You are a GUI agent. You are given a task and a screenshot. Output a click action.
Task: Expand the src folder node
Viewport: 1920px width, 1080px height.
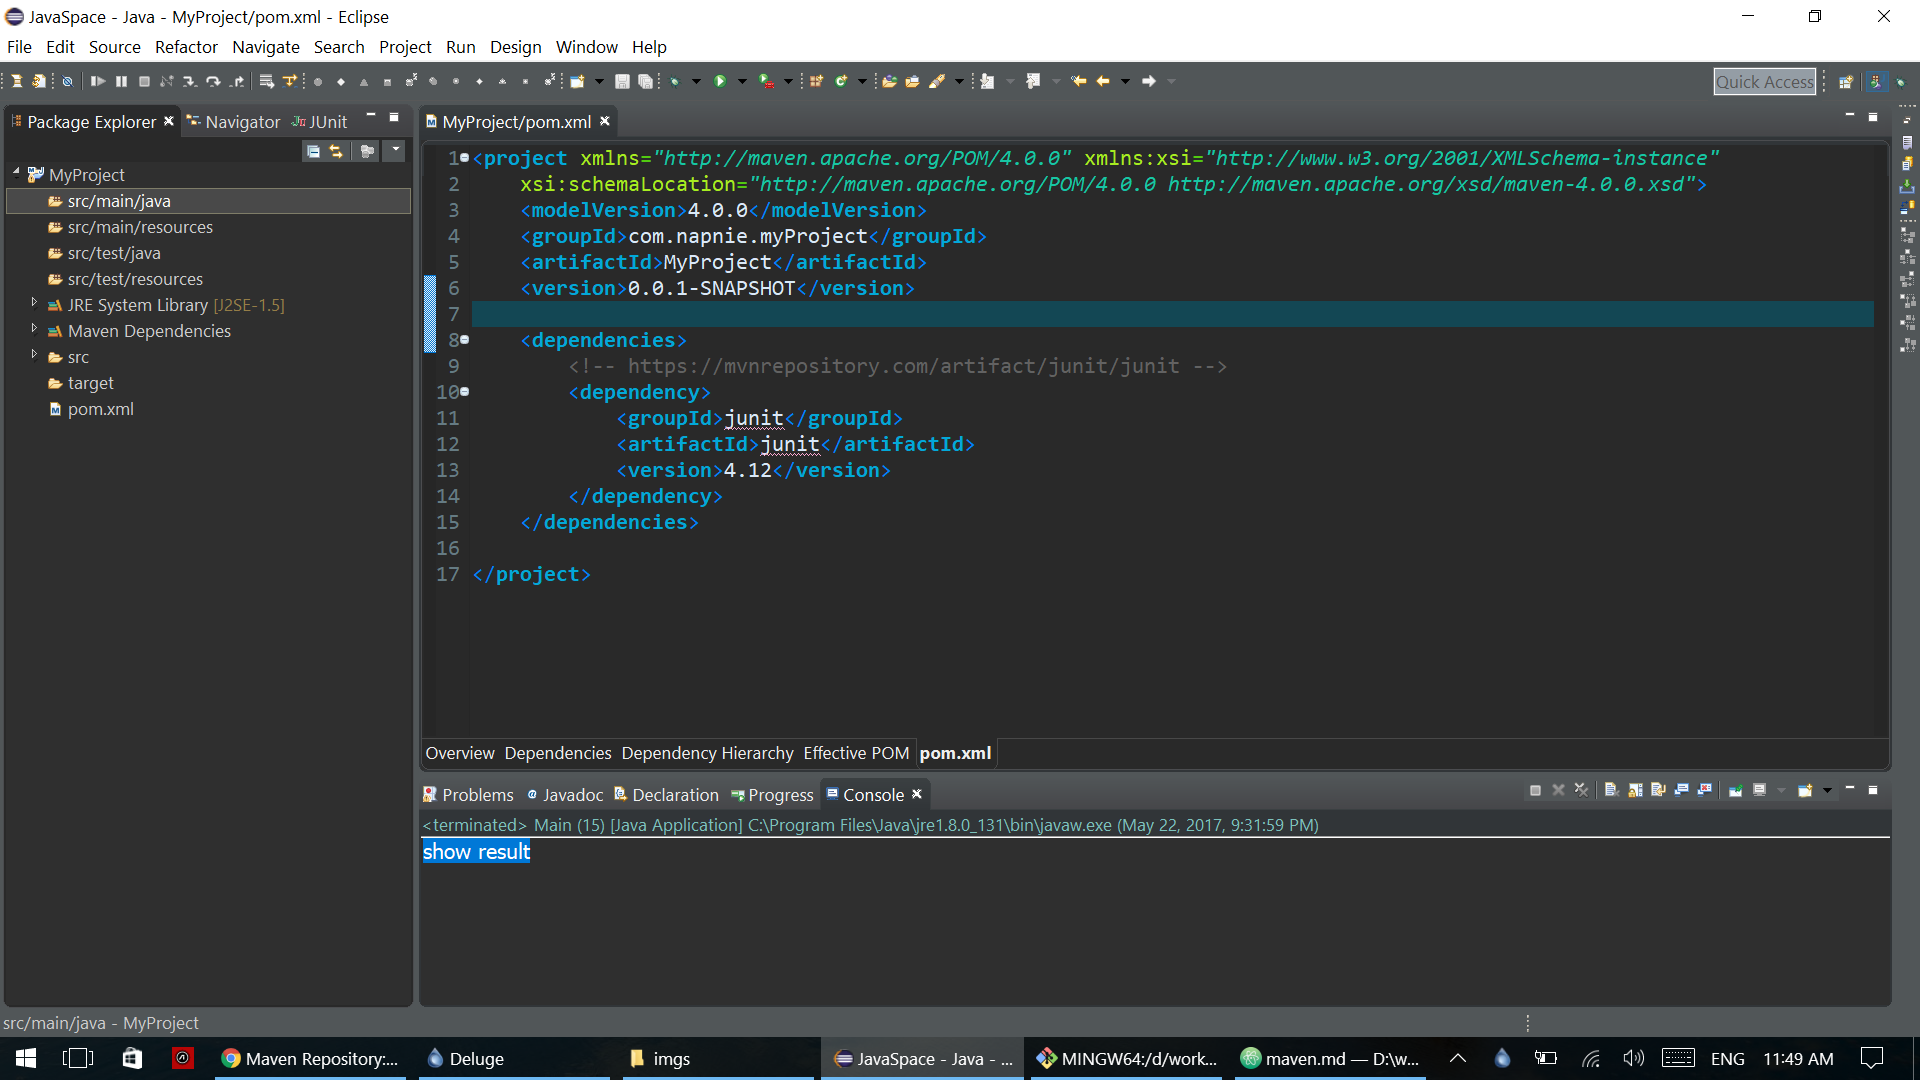coord(34,353)
